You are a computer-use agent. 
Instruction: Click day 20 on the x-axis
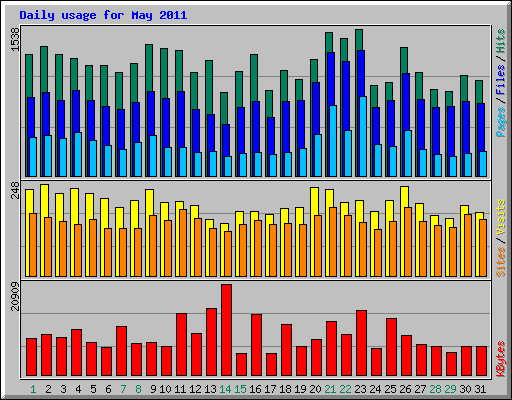[x=315, y=389]
